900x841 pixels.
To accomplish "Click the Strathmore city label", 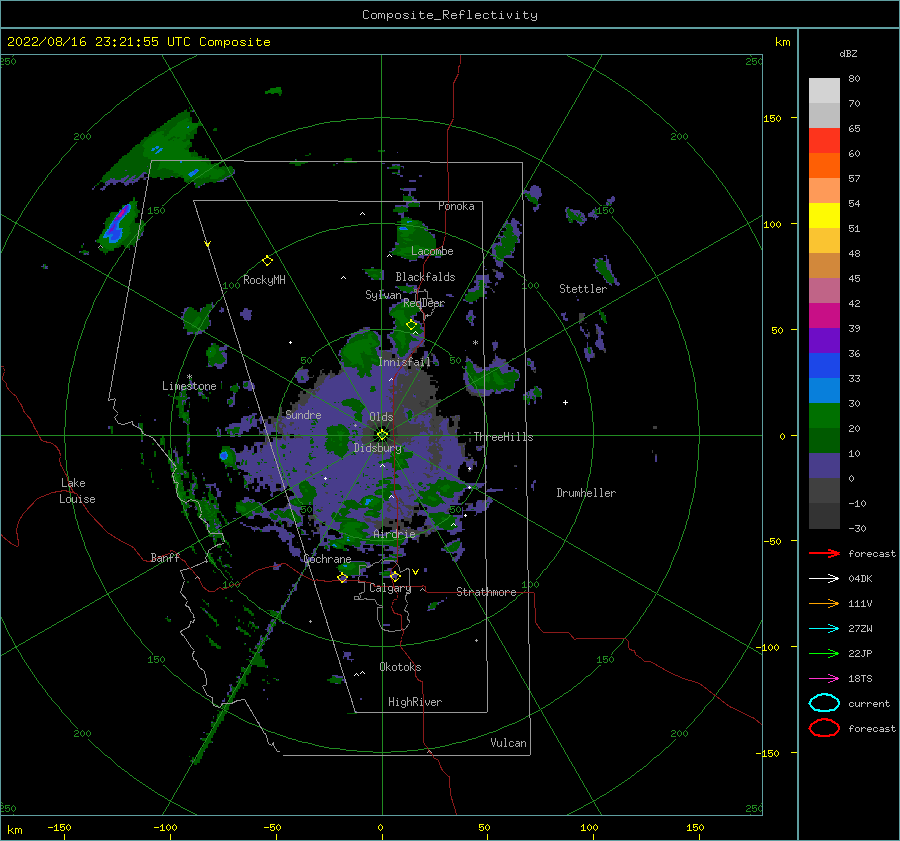I will click(486, 592).
